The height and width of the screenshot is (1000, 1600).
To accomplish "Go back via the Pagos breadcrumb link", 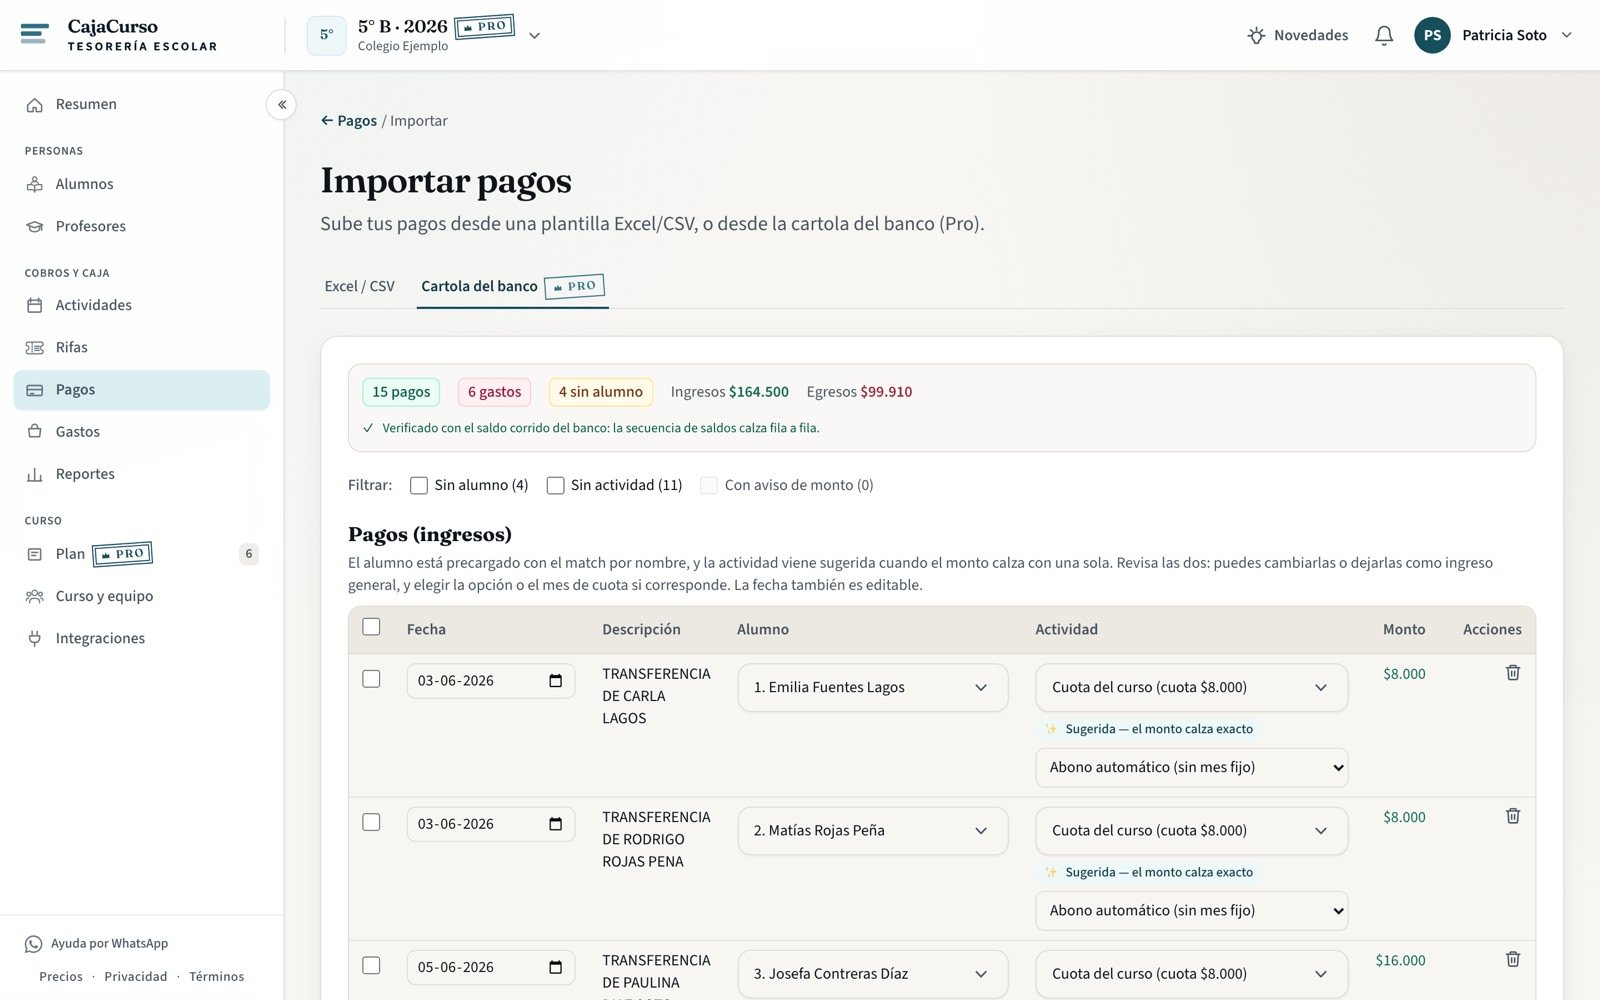I will coord(349,121).
